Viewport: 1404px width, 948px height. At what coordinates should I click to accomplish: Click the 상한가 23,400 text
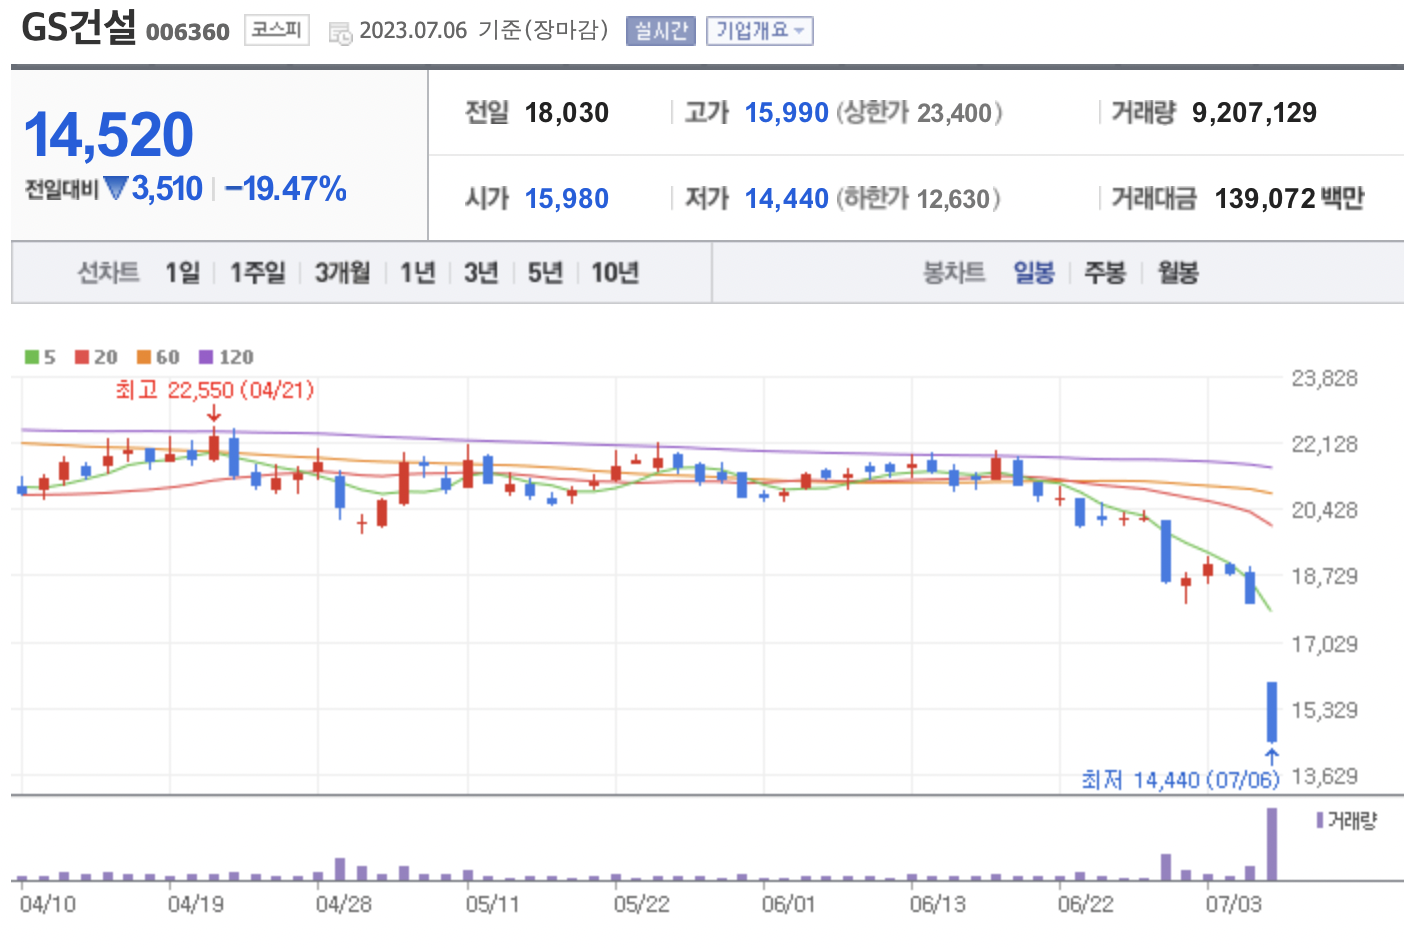[919, 113]
